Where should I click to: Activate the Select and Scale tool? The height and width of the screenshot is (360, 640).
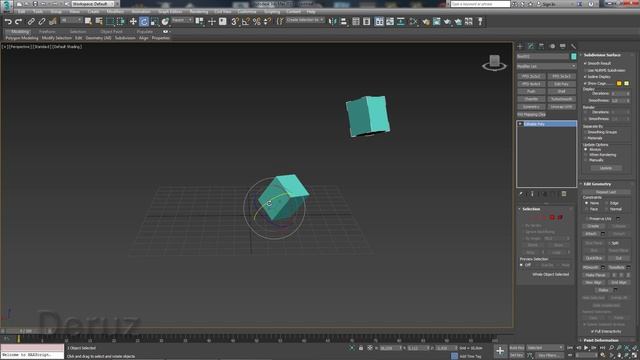coord(154,21)
